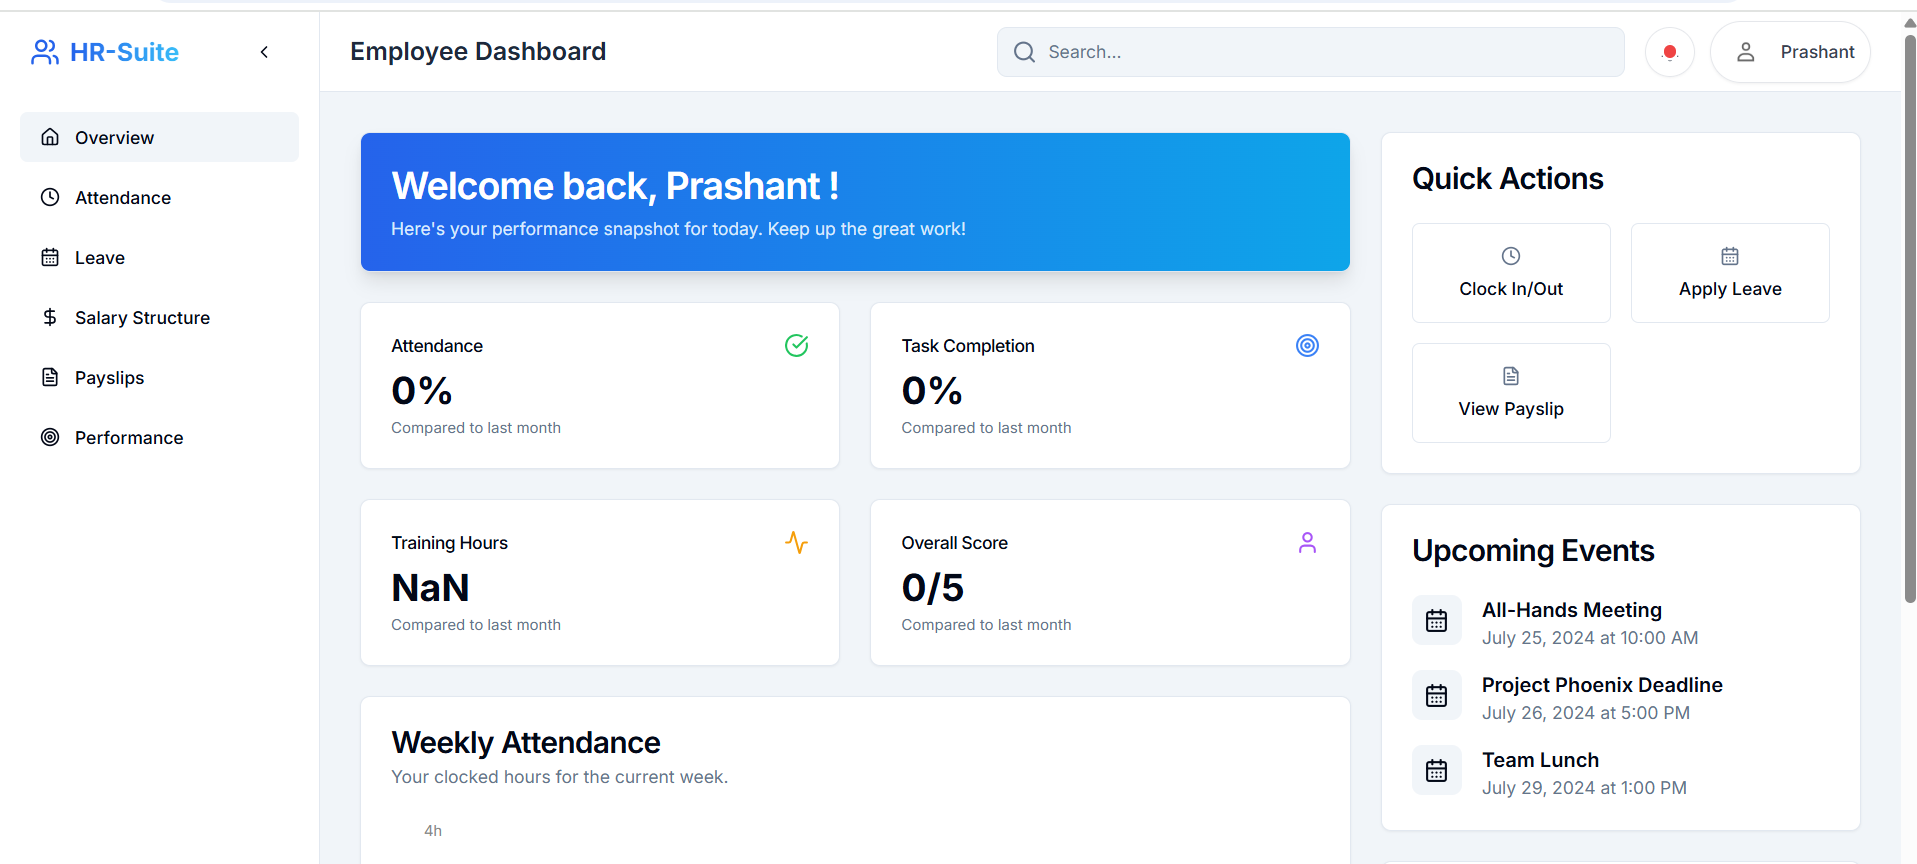
Task: Click the Task Completion 0% value
Action: click(932, 390)
